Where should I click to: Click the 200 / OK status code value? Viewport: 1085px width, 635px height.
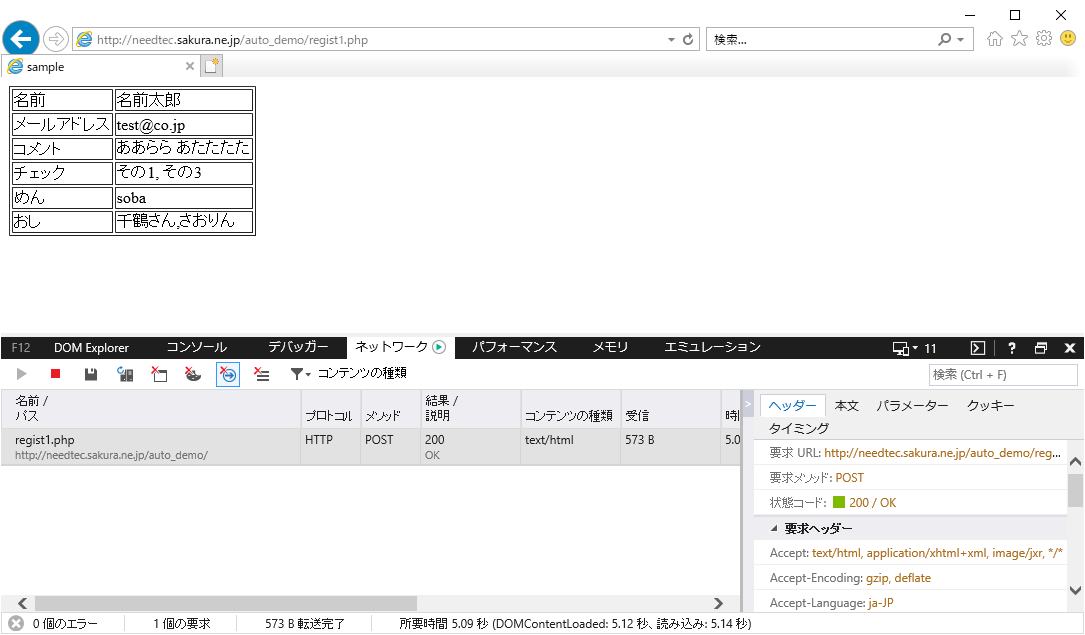coord(872,503)
